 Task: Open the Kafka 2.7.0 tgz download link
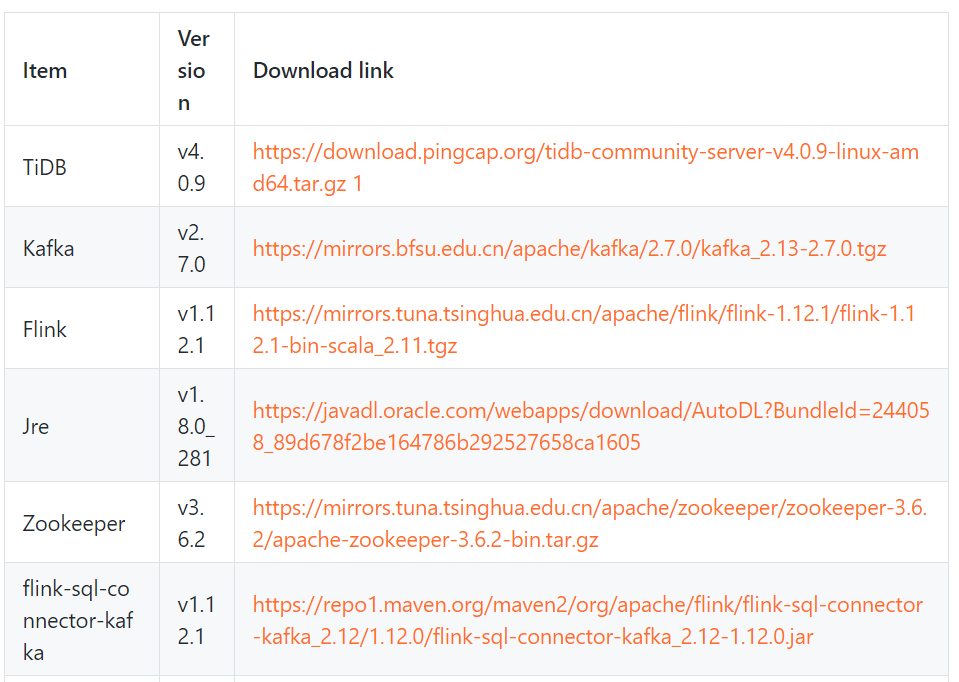tap(569, 248)
